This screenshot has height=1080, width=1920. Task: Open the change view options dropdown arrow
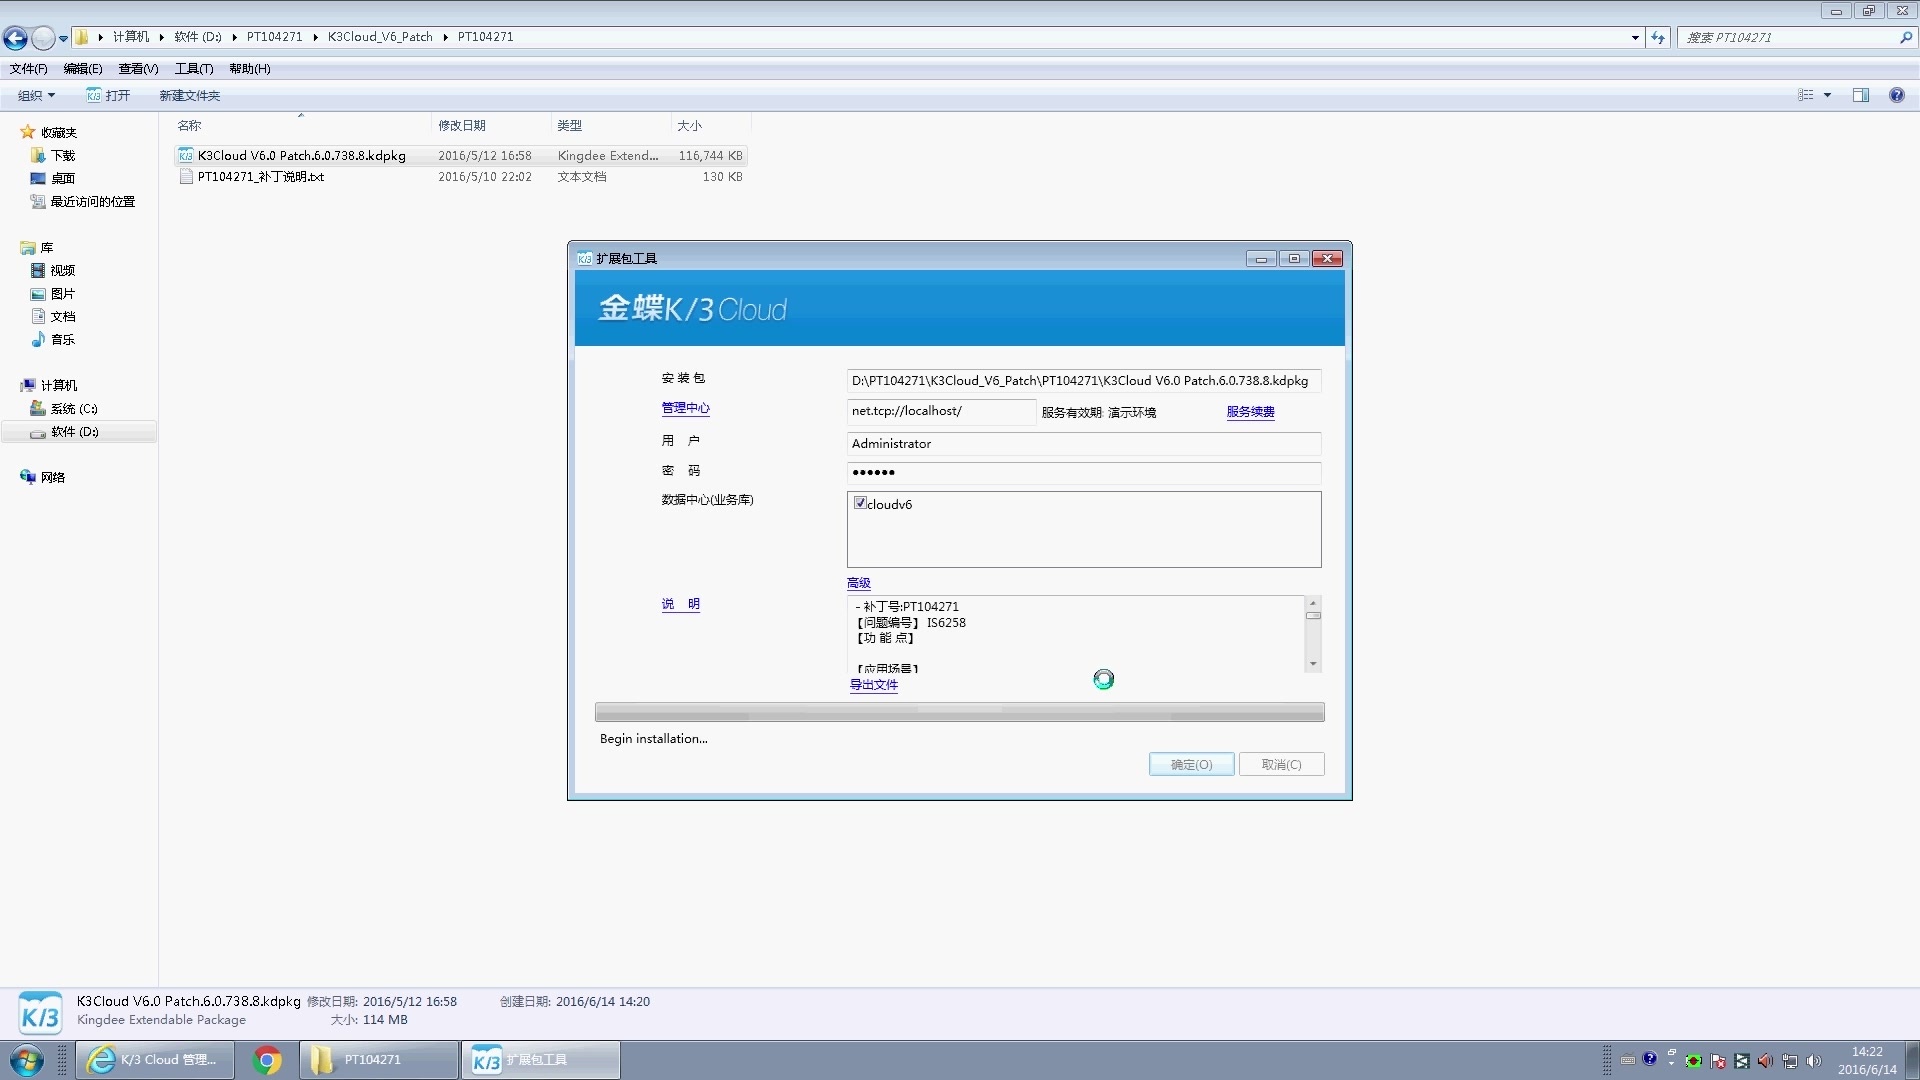1827,96
